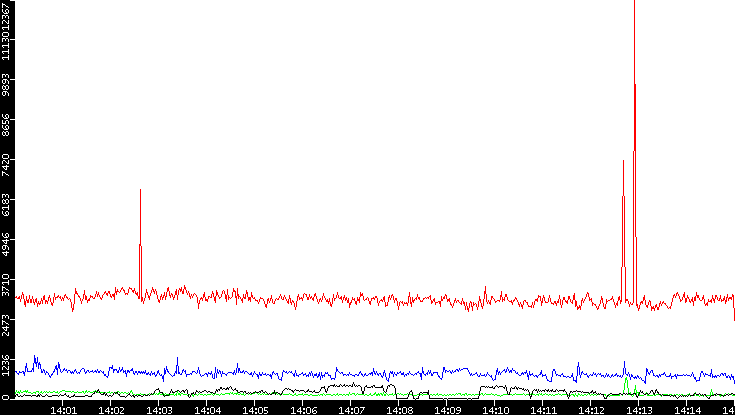The image size is (735, 415).
Task: Click the 14:07 time axis label
Action: [351, 410]
